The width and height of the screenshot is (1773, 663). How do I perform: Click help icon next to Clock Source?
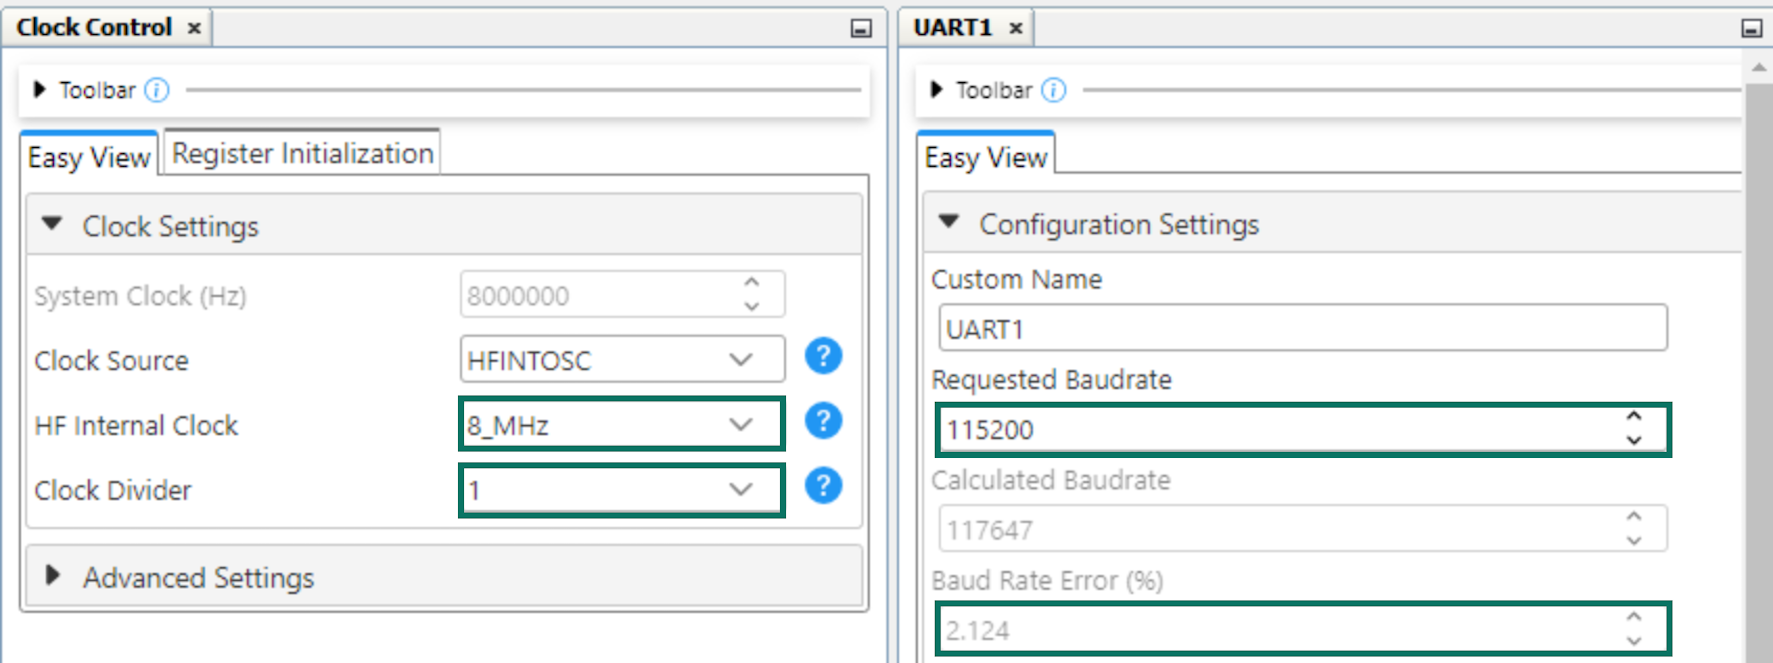click(x=823, y=356)
